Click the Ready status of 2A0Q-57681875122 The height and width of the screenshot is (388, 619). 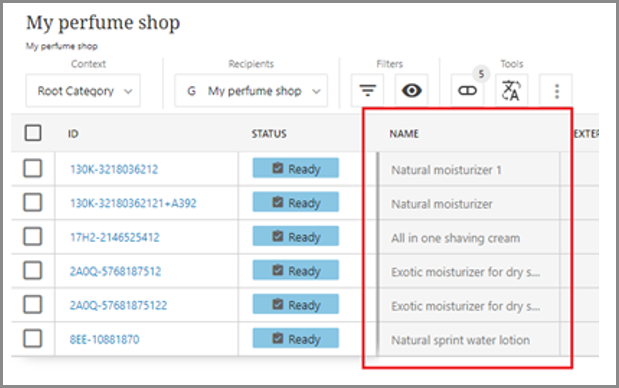coord(296,304)
